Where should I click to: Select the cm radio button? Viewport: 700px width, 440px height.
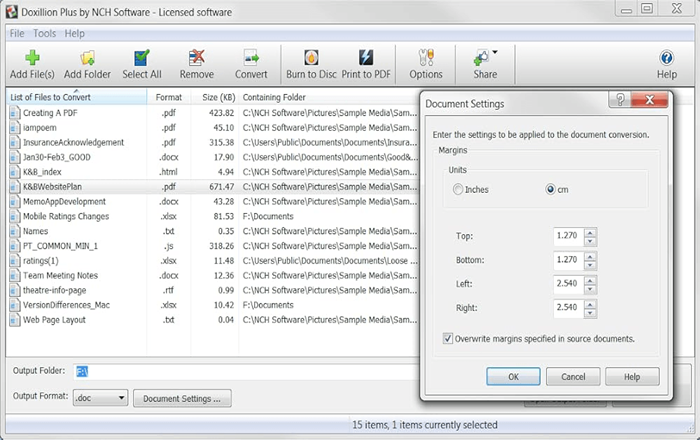click(x=550, y=189)
